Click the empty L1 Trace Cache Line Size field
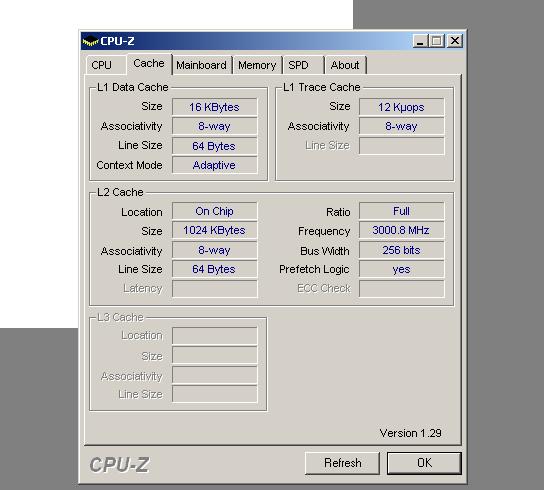 [x=401, y=146]
